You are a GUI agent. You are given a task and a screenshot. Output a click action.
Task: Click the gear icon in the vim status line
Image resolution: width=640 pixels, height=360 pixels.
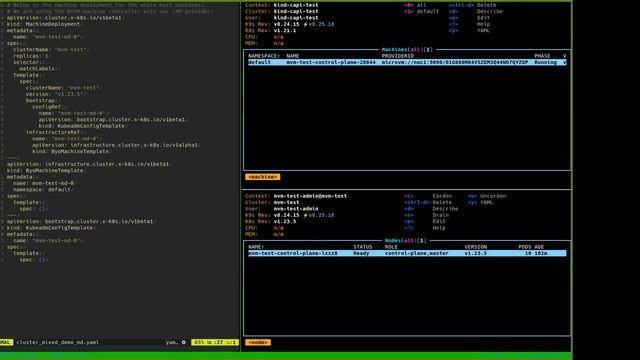[x=184, y=342]
